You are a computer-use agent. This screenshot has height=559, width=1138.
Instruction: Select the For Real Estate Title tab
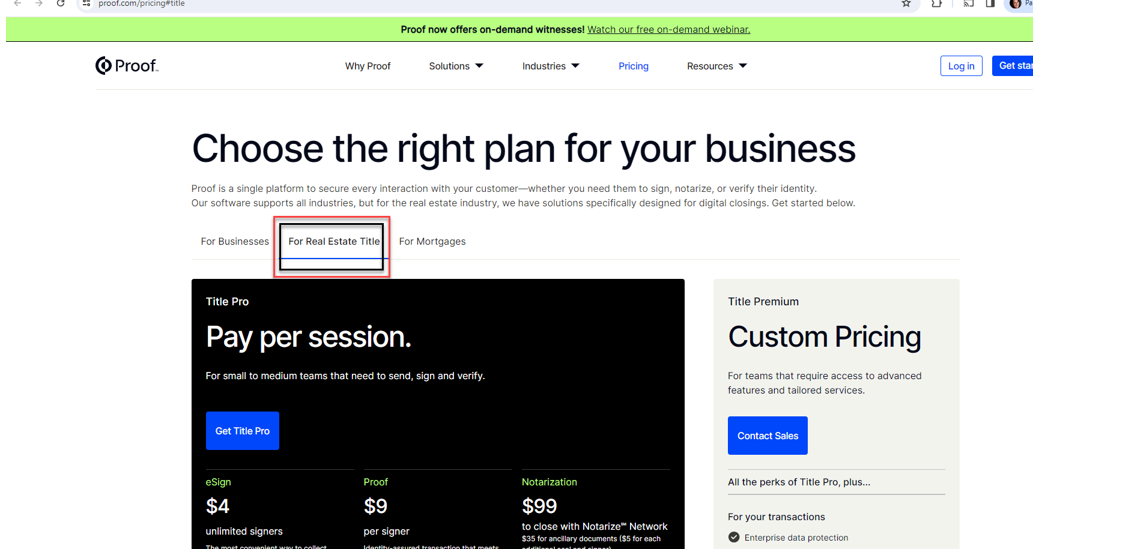coord(334,241)
